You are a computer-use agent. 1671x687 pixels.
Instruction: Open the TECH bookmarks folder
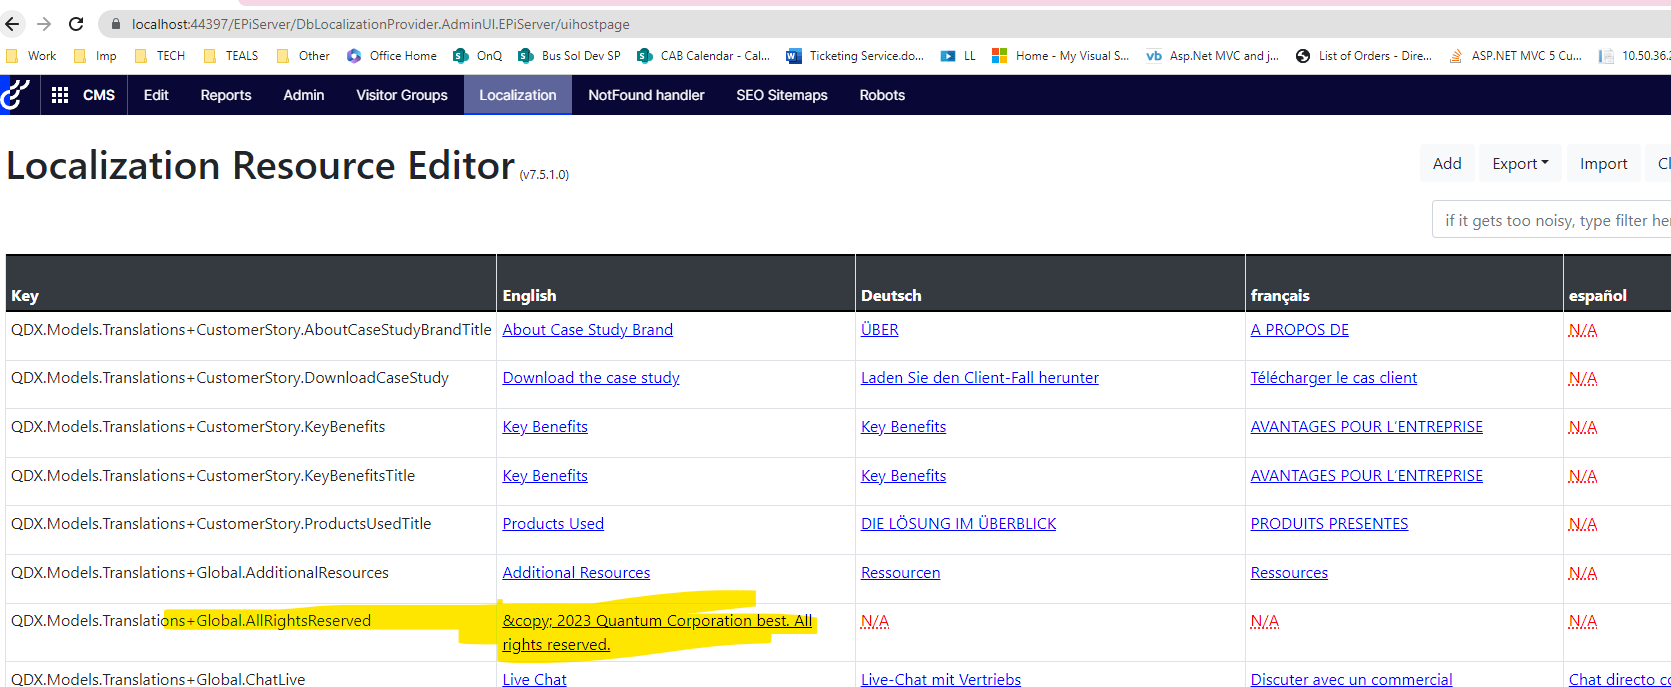click(x=160, y=56)
